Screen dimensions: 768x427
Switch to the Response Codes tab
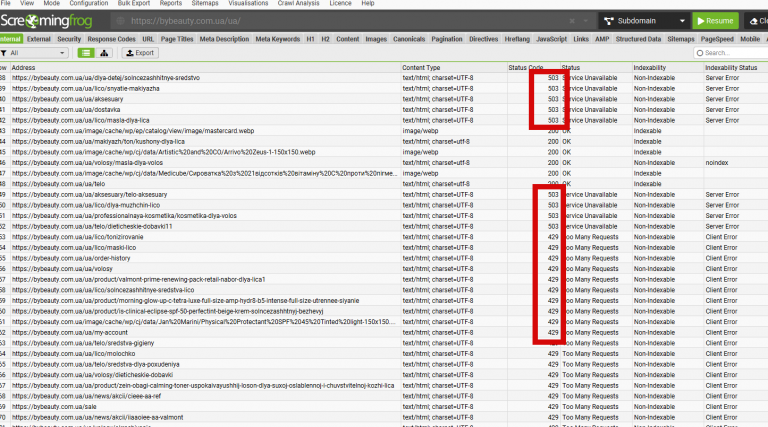point(111,39)
